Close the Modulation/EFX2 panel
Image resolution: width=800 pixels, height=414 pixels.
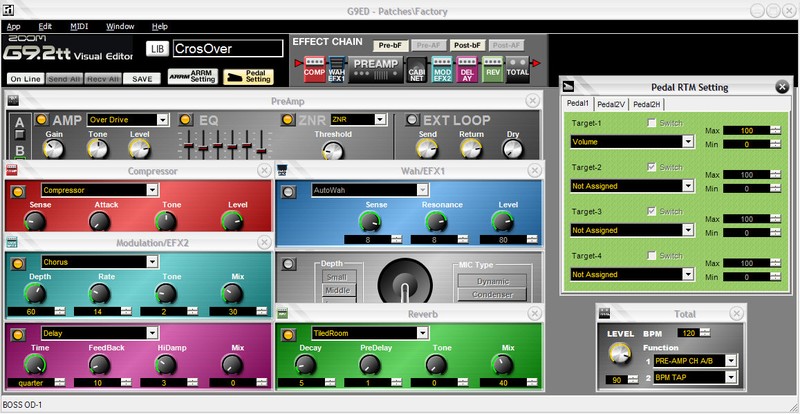(x=264, y=242)
